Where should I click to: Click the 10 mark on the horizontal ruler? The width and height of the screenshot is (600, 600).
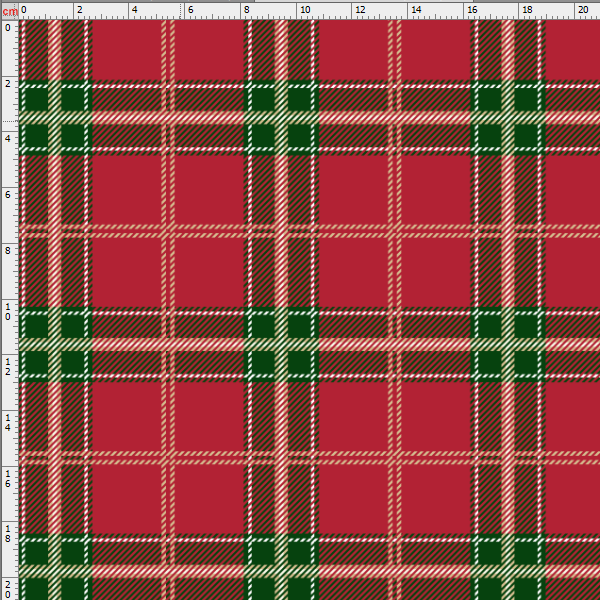click(305, 10)
